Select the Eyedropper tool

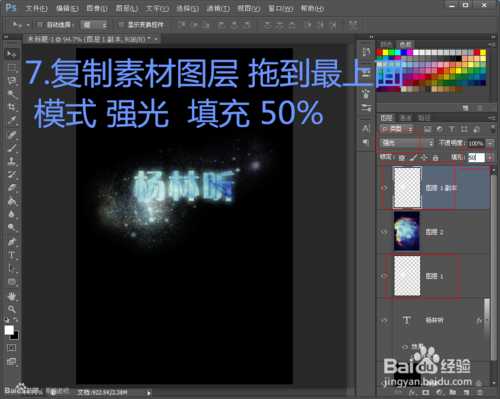(x=12, y=121)
